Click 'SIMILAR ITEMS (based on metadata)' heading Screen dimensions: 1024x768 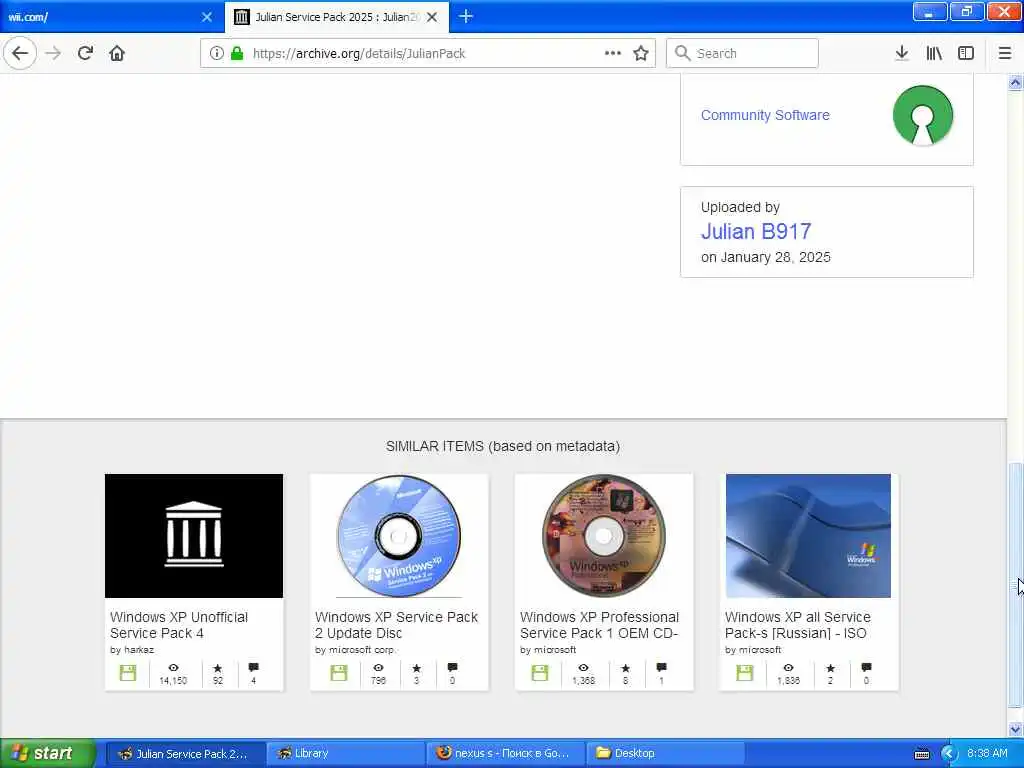click(503, 447)
